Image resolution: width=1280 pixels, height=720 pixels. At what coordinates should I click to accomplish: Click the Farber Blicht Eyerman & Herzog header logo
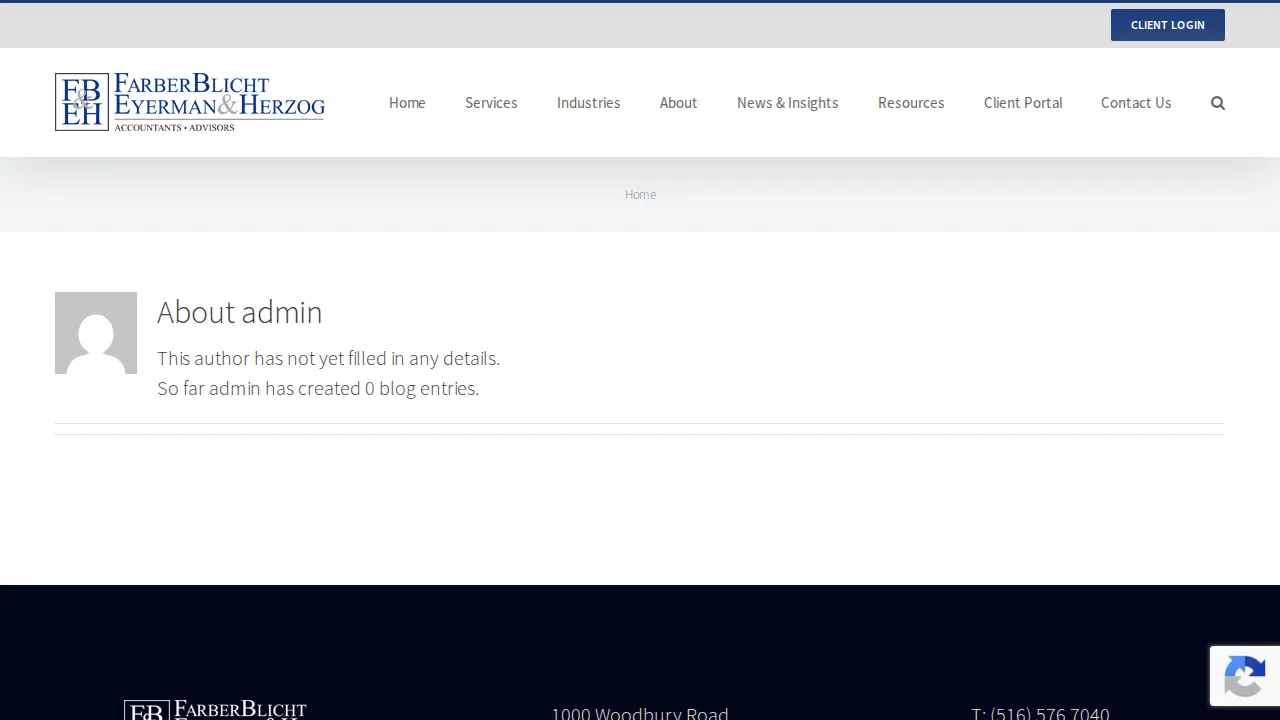190,102
